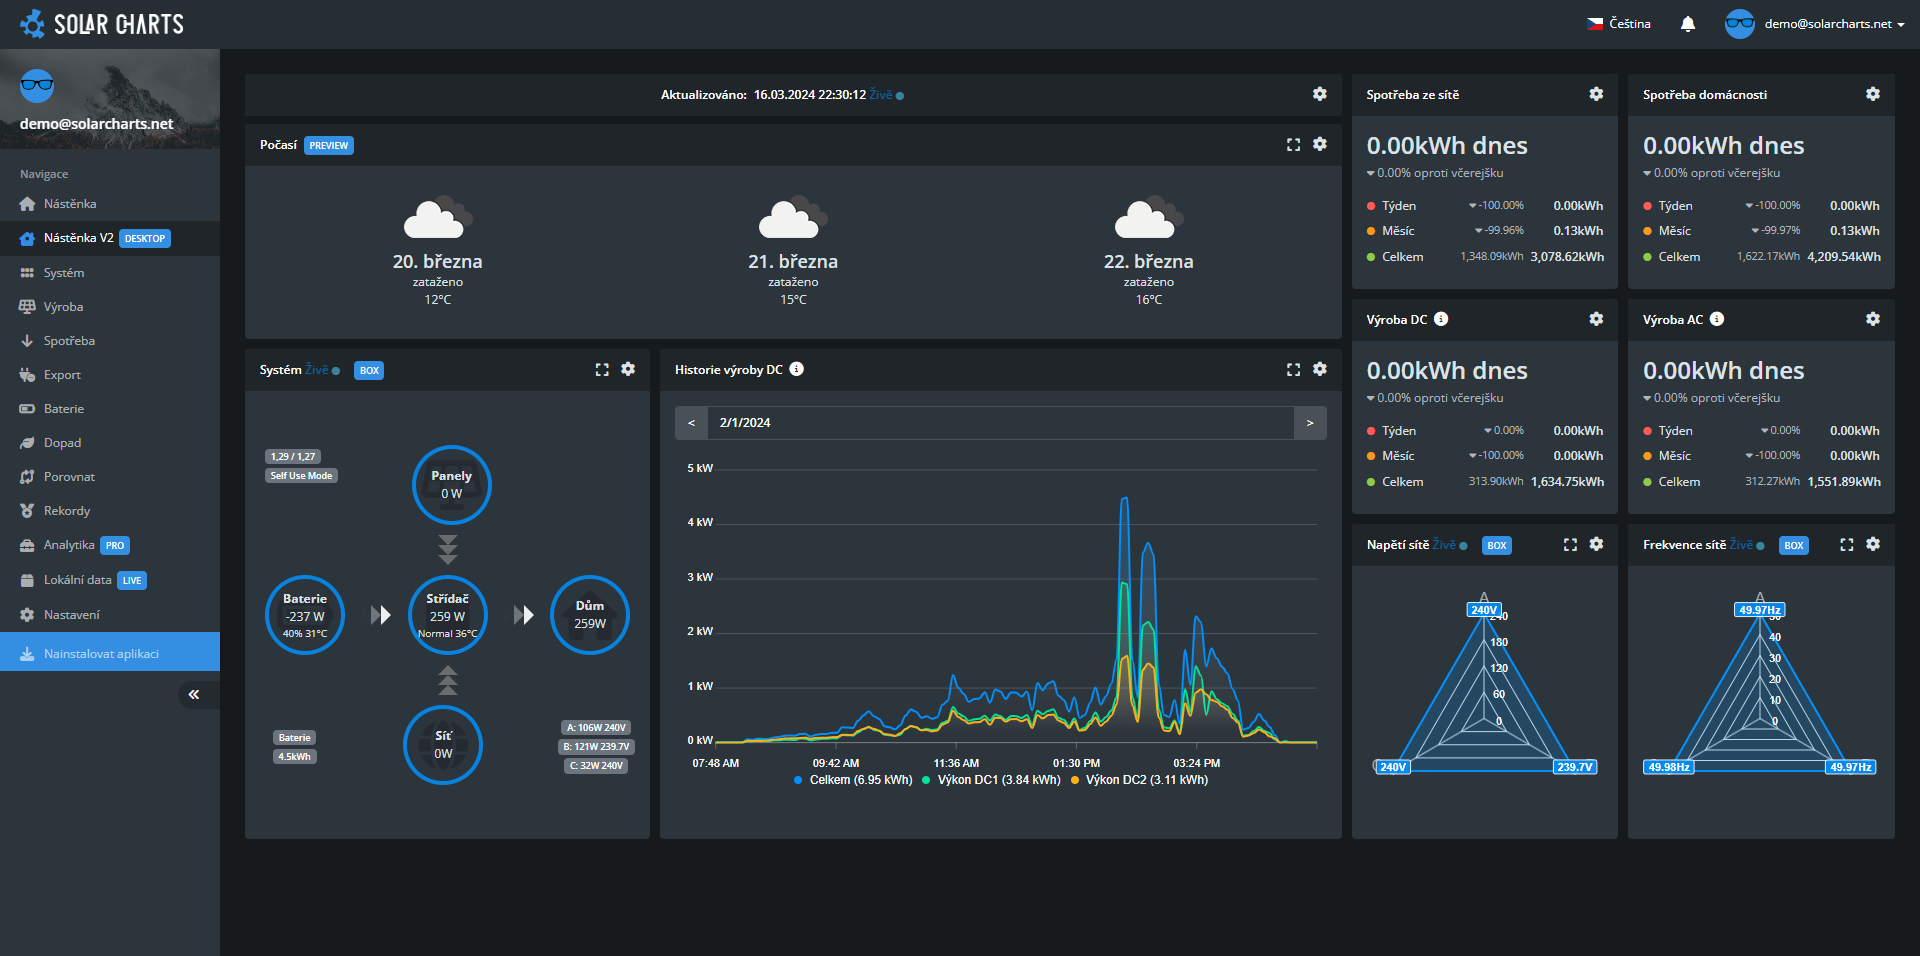Image resolution: width=1920 pixels, height=956 pixels.
Task: Open Výroba AC settings gear
Action: (x=1873, y=319)
